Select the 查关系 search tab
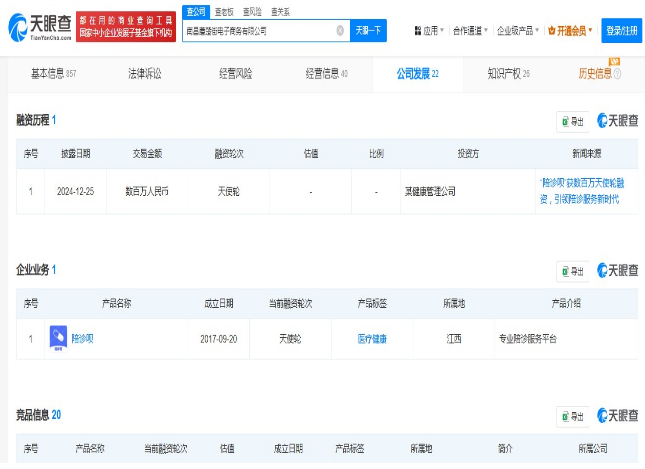 tap(280, 12)
